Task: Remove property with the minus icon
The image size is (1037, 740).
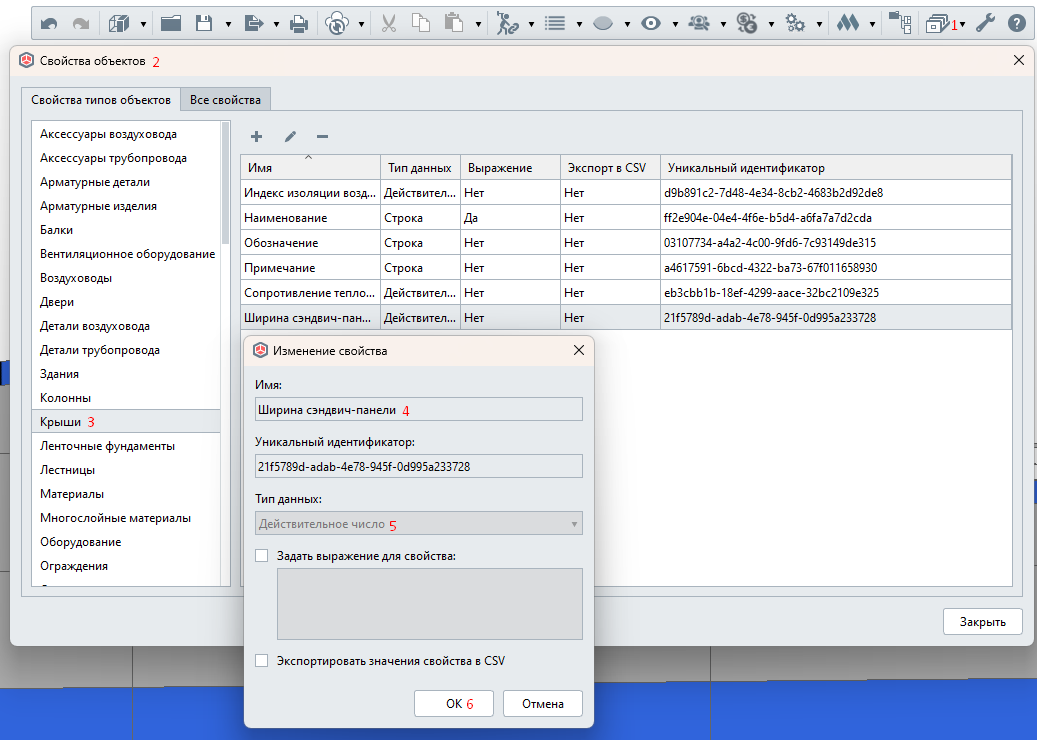Action: tap(323, 136)
